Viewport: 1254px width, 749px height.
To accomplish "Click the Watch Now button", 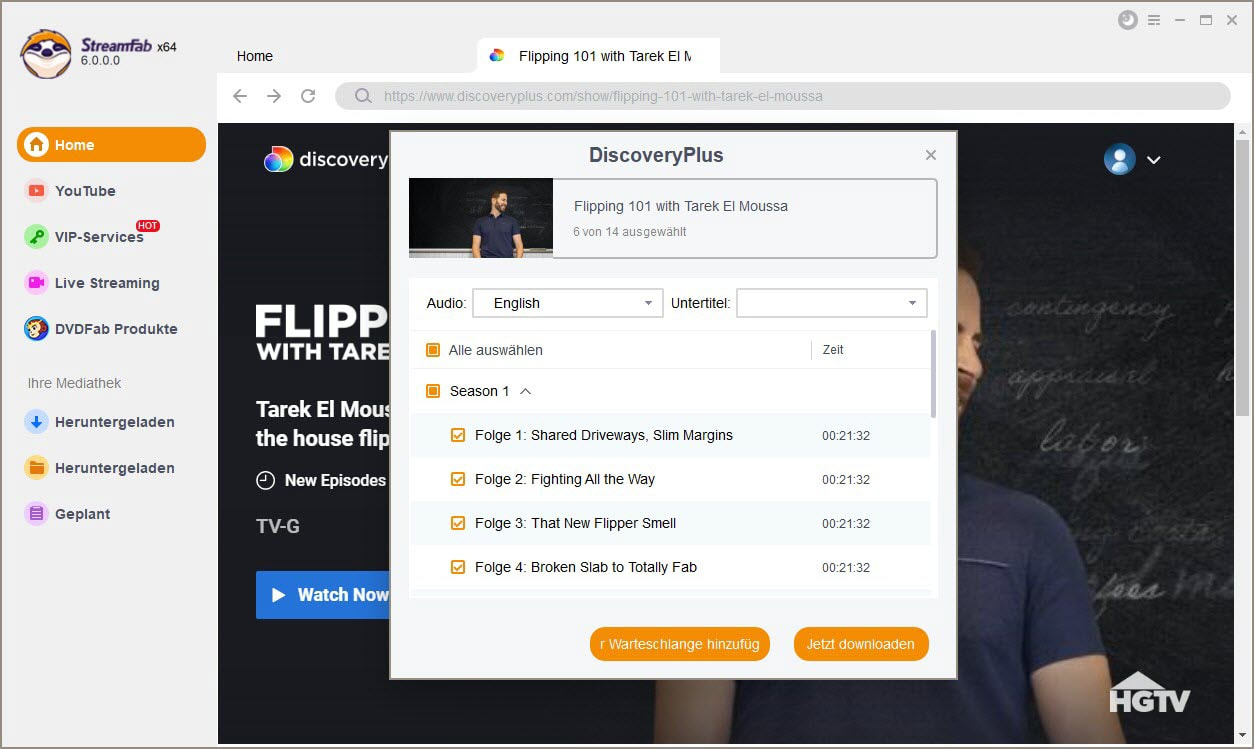I will coord(323,595).
